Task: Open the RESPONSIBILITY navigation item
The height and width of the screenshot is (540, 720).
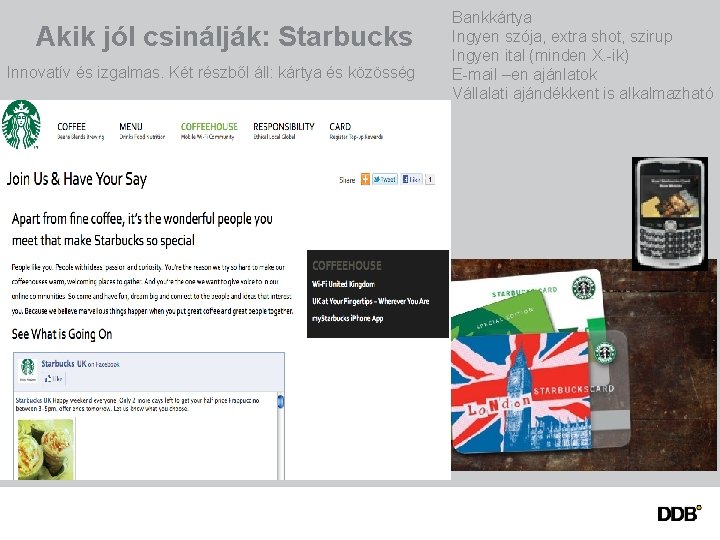Action: click(x=284, y=127)
